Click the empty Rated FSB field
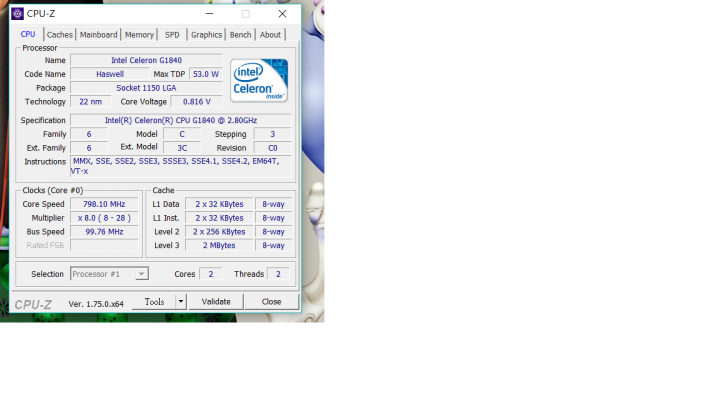Screen dimensions: 720x405 pyautogui.click(x=104, y=245)
